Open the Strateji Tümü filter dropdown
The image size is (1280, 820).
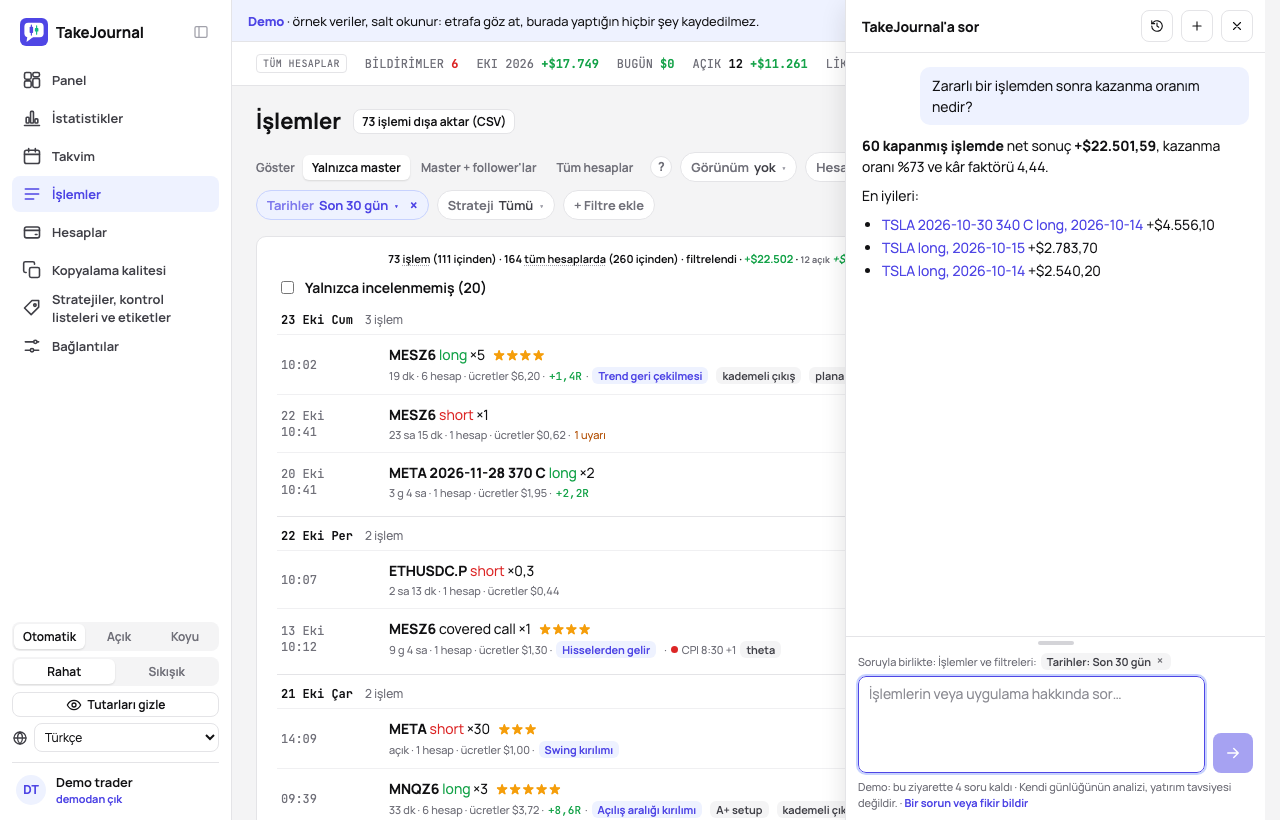[x=495, y=205]
